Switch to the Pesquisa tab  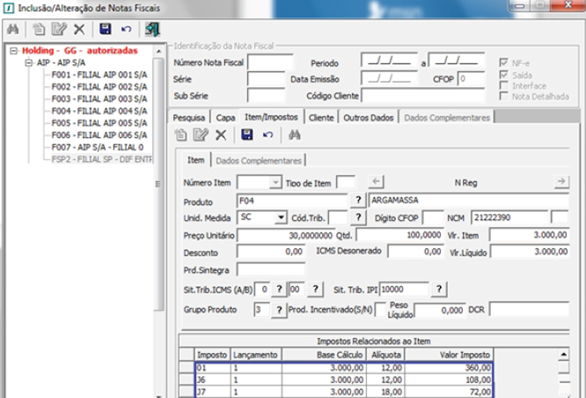tap(189, 118)
